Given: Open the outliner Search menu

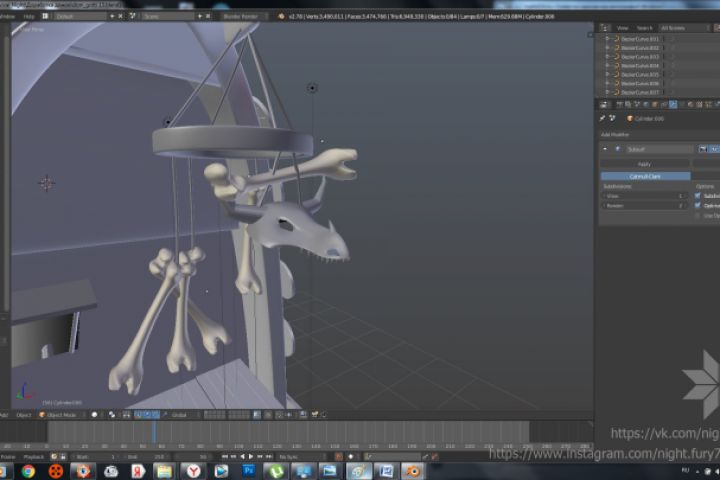Looking at the screenshot, I should click(645, 28).
